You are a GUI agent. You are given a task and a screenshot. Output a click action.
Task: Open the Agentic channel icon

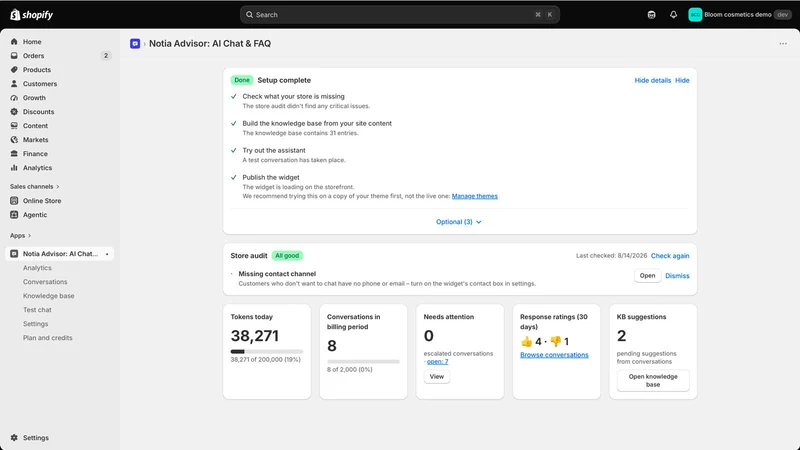pos(14,215)
